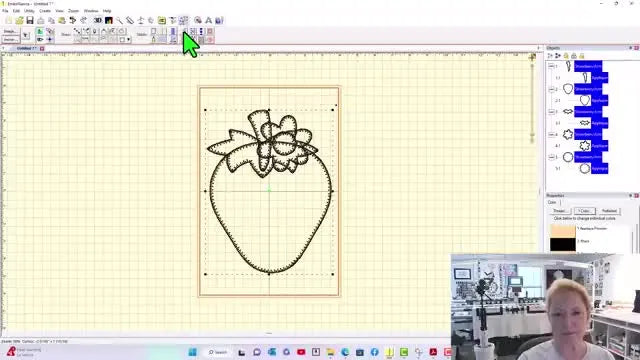Toggle first yellow lock icon in Objects panel
Screen dimensions: 640x360
[566, 56]
